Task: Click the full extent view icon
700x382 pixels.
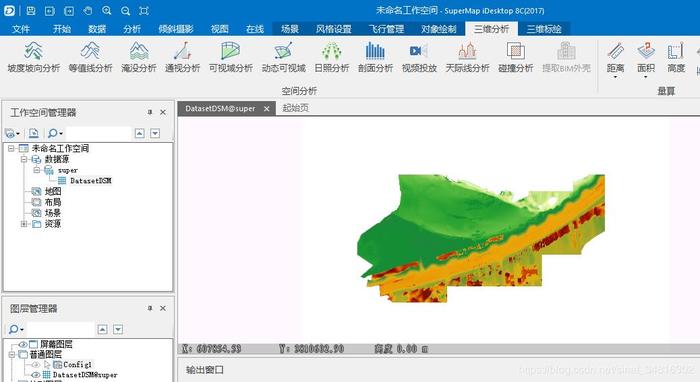Action: tap(144, 11)
